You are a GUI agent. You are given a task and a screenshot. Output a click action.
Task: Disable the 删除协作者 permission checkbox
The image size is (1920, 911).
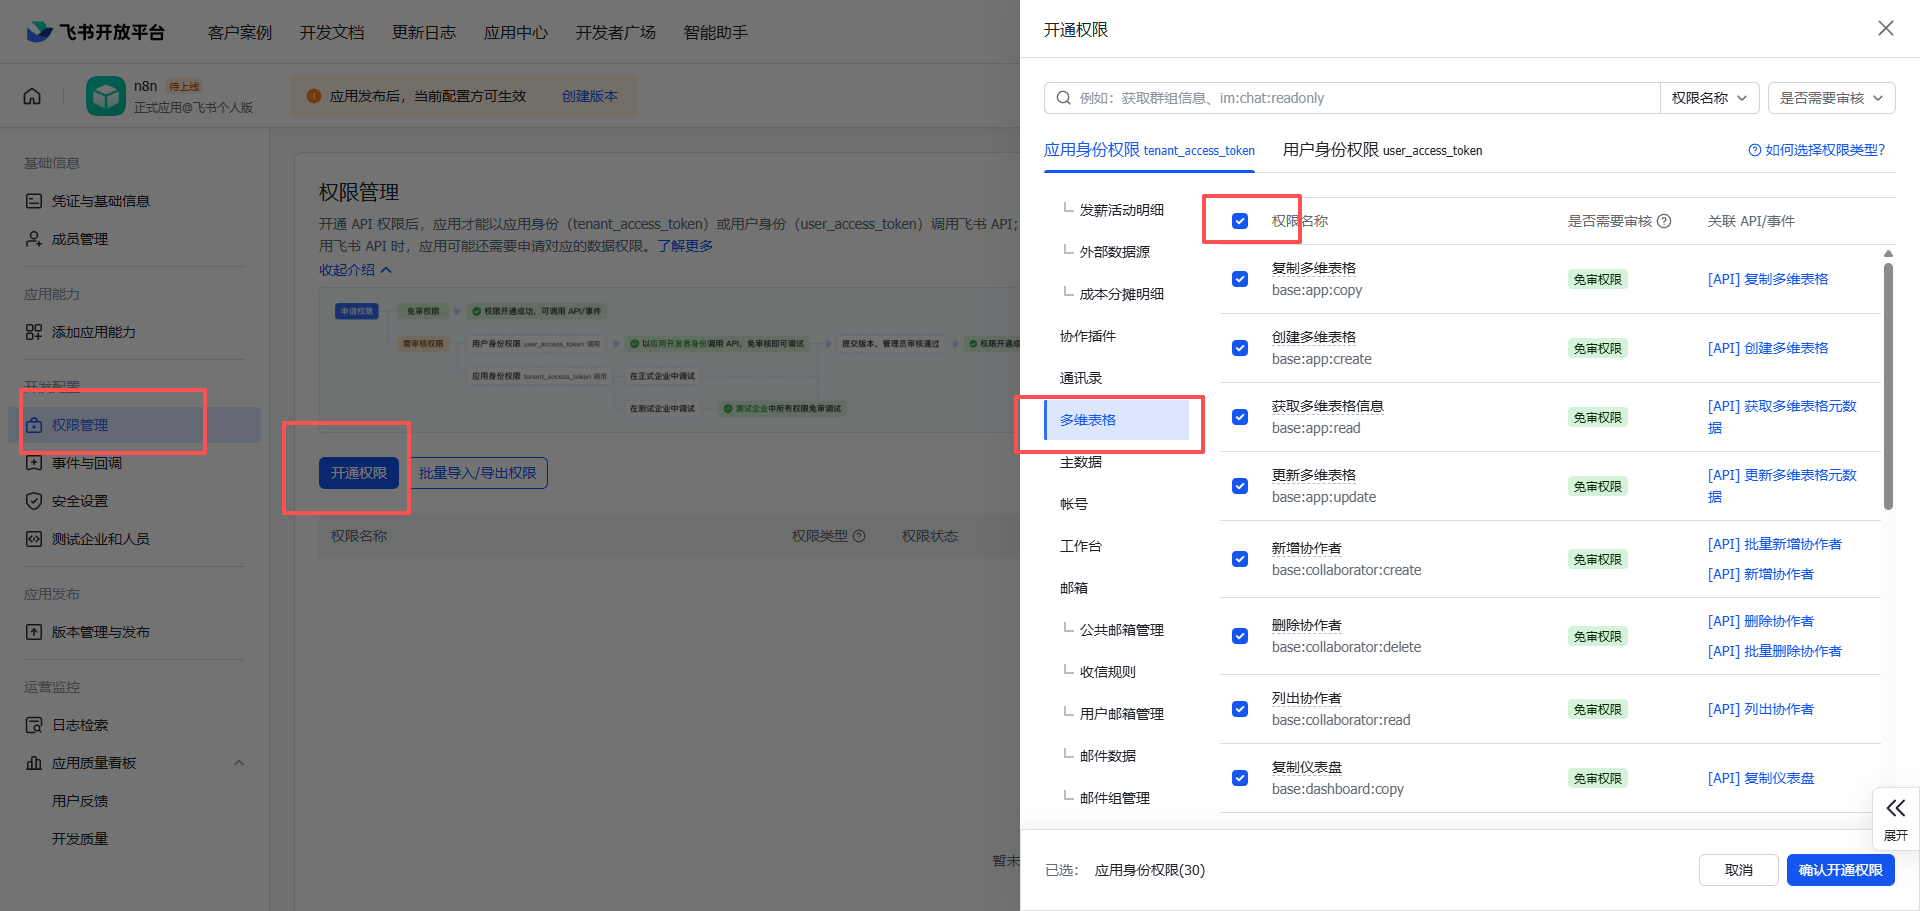[1240, 635]
